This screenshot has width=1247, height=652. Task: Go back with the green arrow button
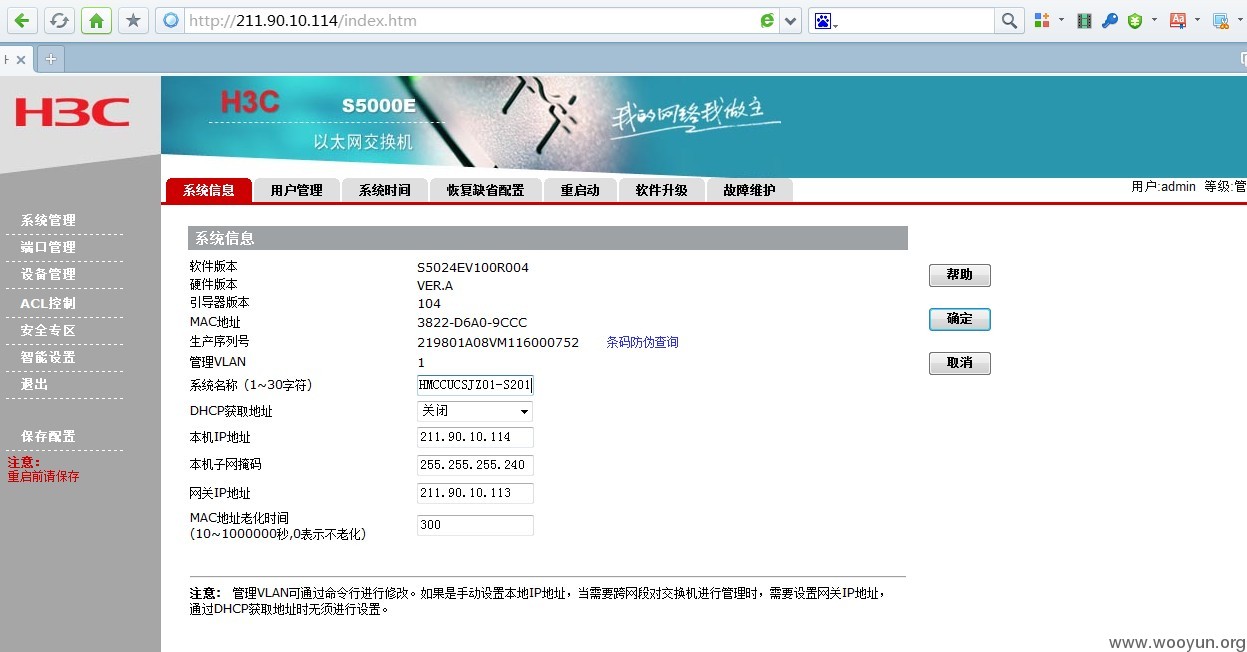22,20
